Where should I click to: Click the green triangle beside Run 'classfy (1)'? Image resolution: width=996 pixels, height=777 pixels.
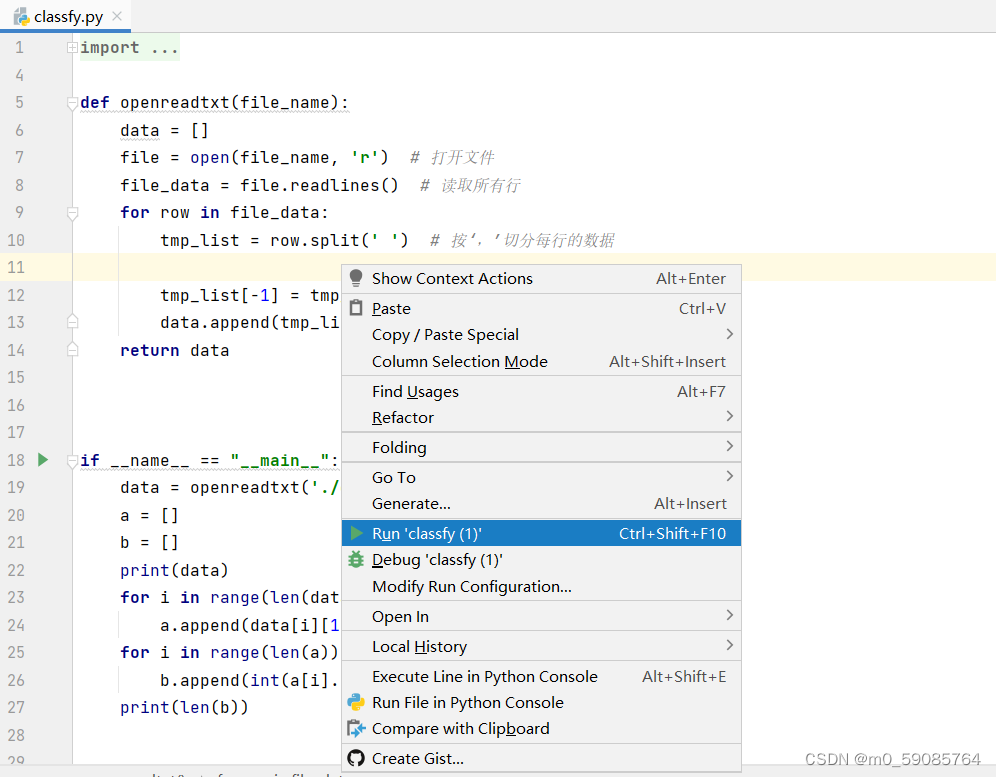point(357,534)
